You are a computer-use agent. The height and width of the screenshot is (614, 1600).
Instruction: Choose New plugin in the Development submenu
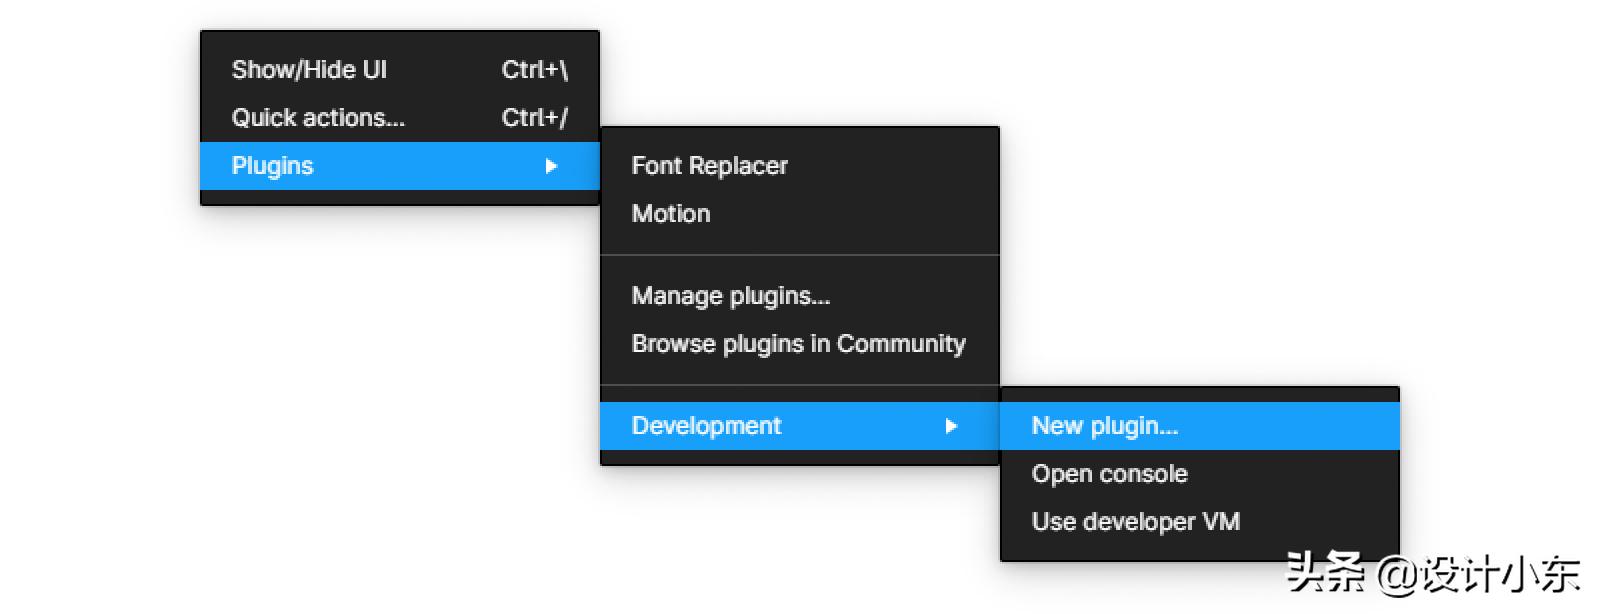pyautogui.click(x=1105, y=426)
